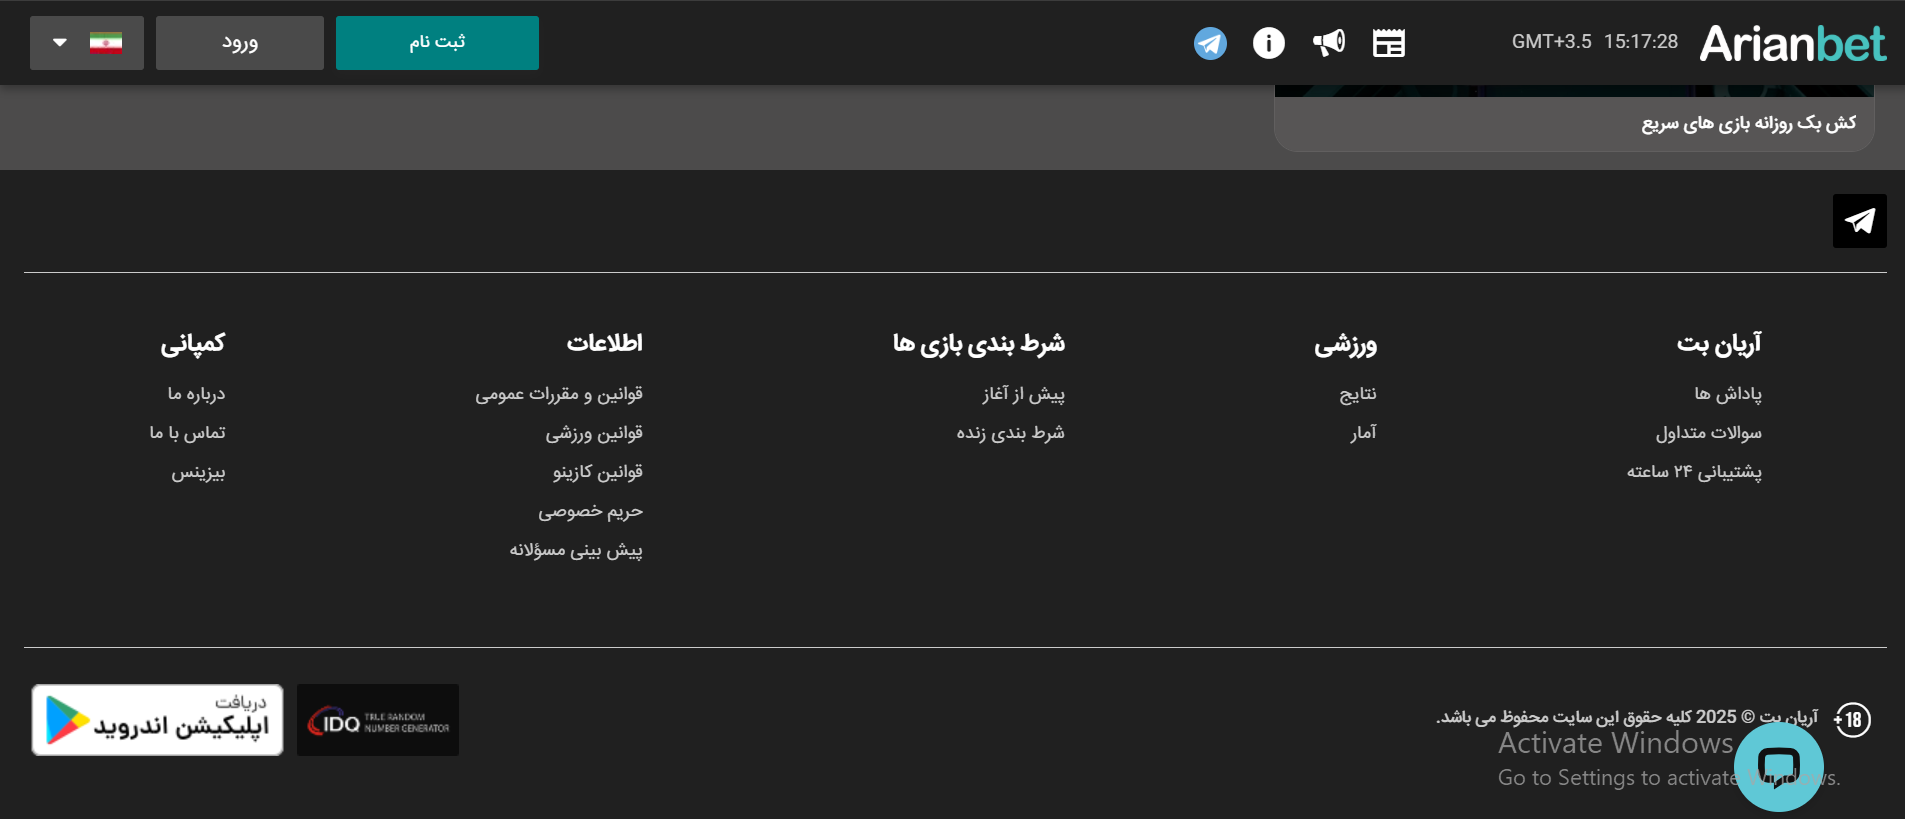
Task: Download the Android app via Google Play badge
Action: point(157,720)
